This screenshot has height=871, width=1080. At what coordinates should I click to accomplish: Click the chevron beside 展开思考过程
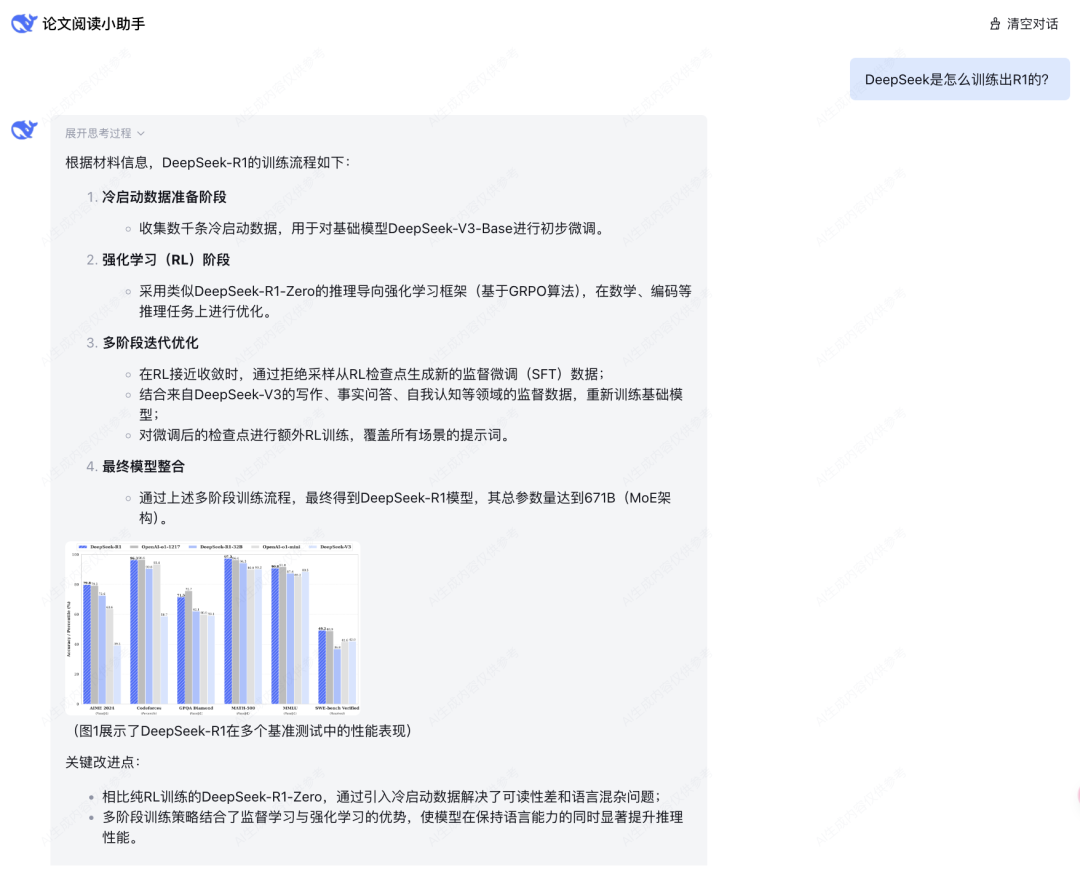click(140, 132)
